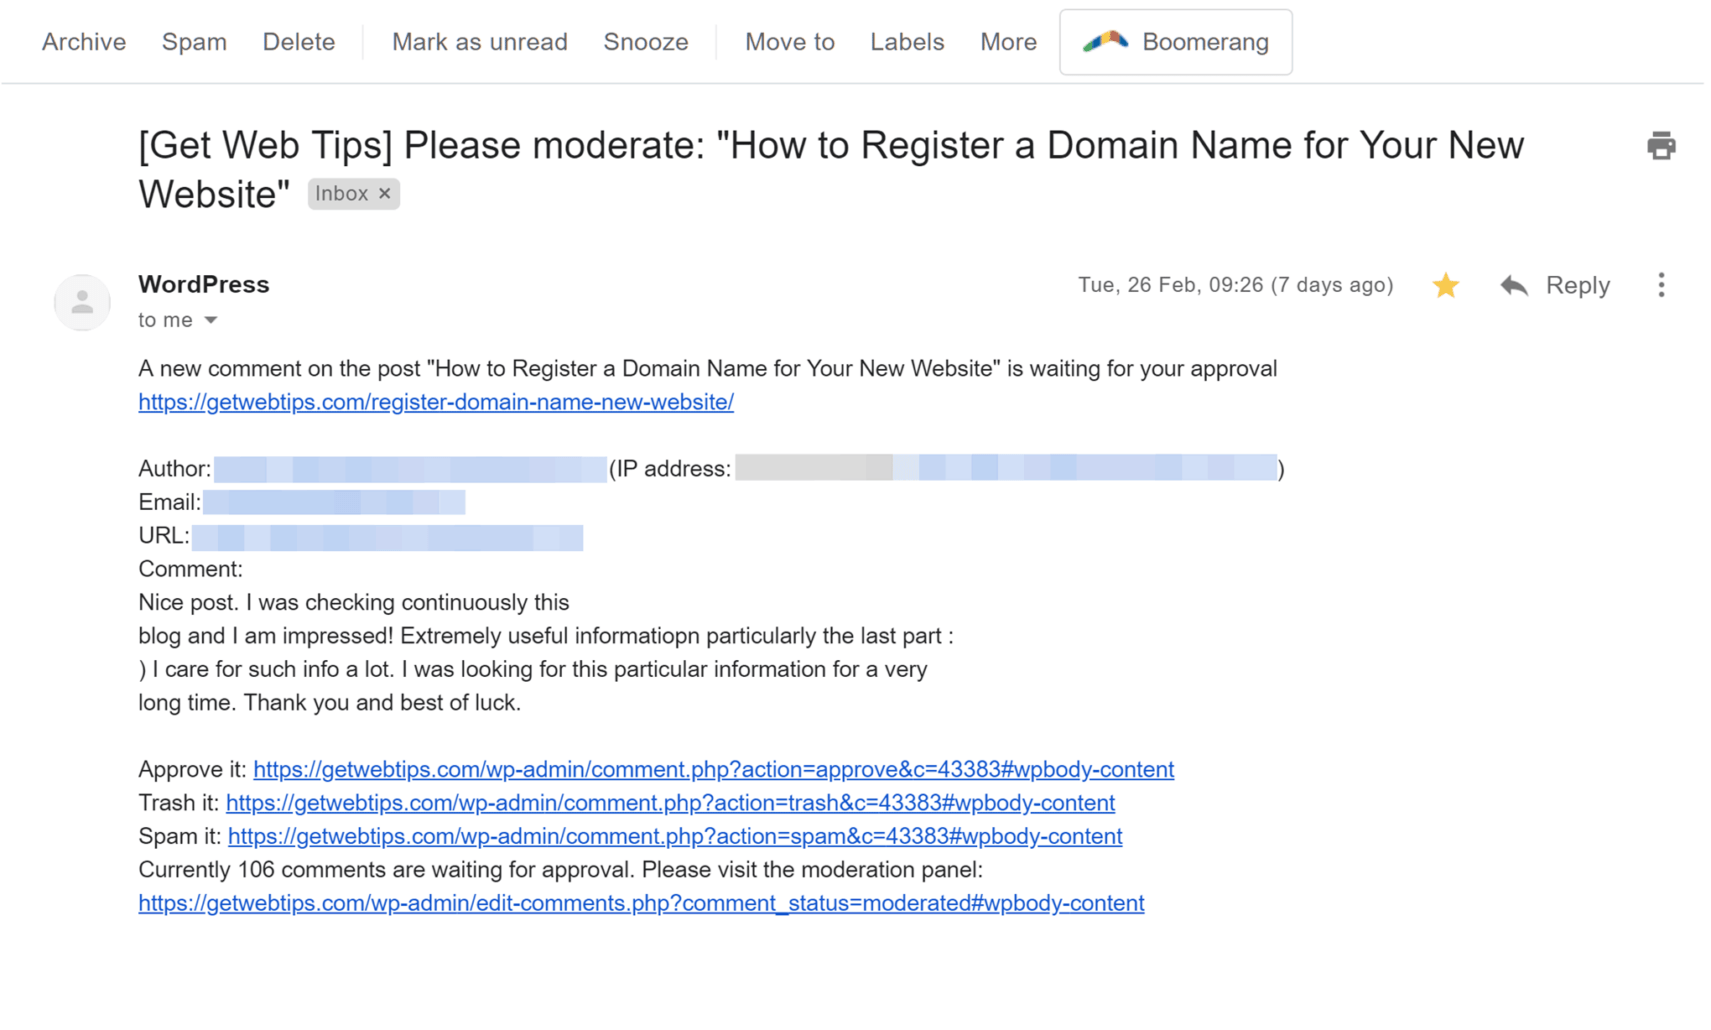Open the More actions menu
The width and height of the screenshot is (1711, 1030).
1008,42
